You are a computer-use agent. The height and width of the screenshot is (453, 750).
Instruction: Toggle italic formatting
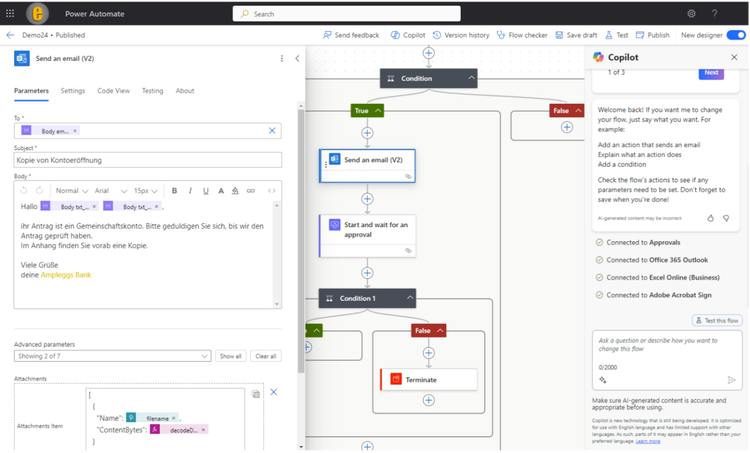(x=190, y=190)
